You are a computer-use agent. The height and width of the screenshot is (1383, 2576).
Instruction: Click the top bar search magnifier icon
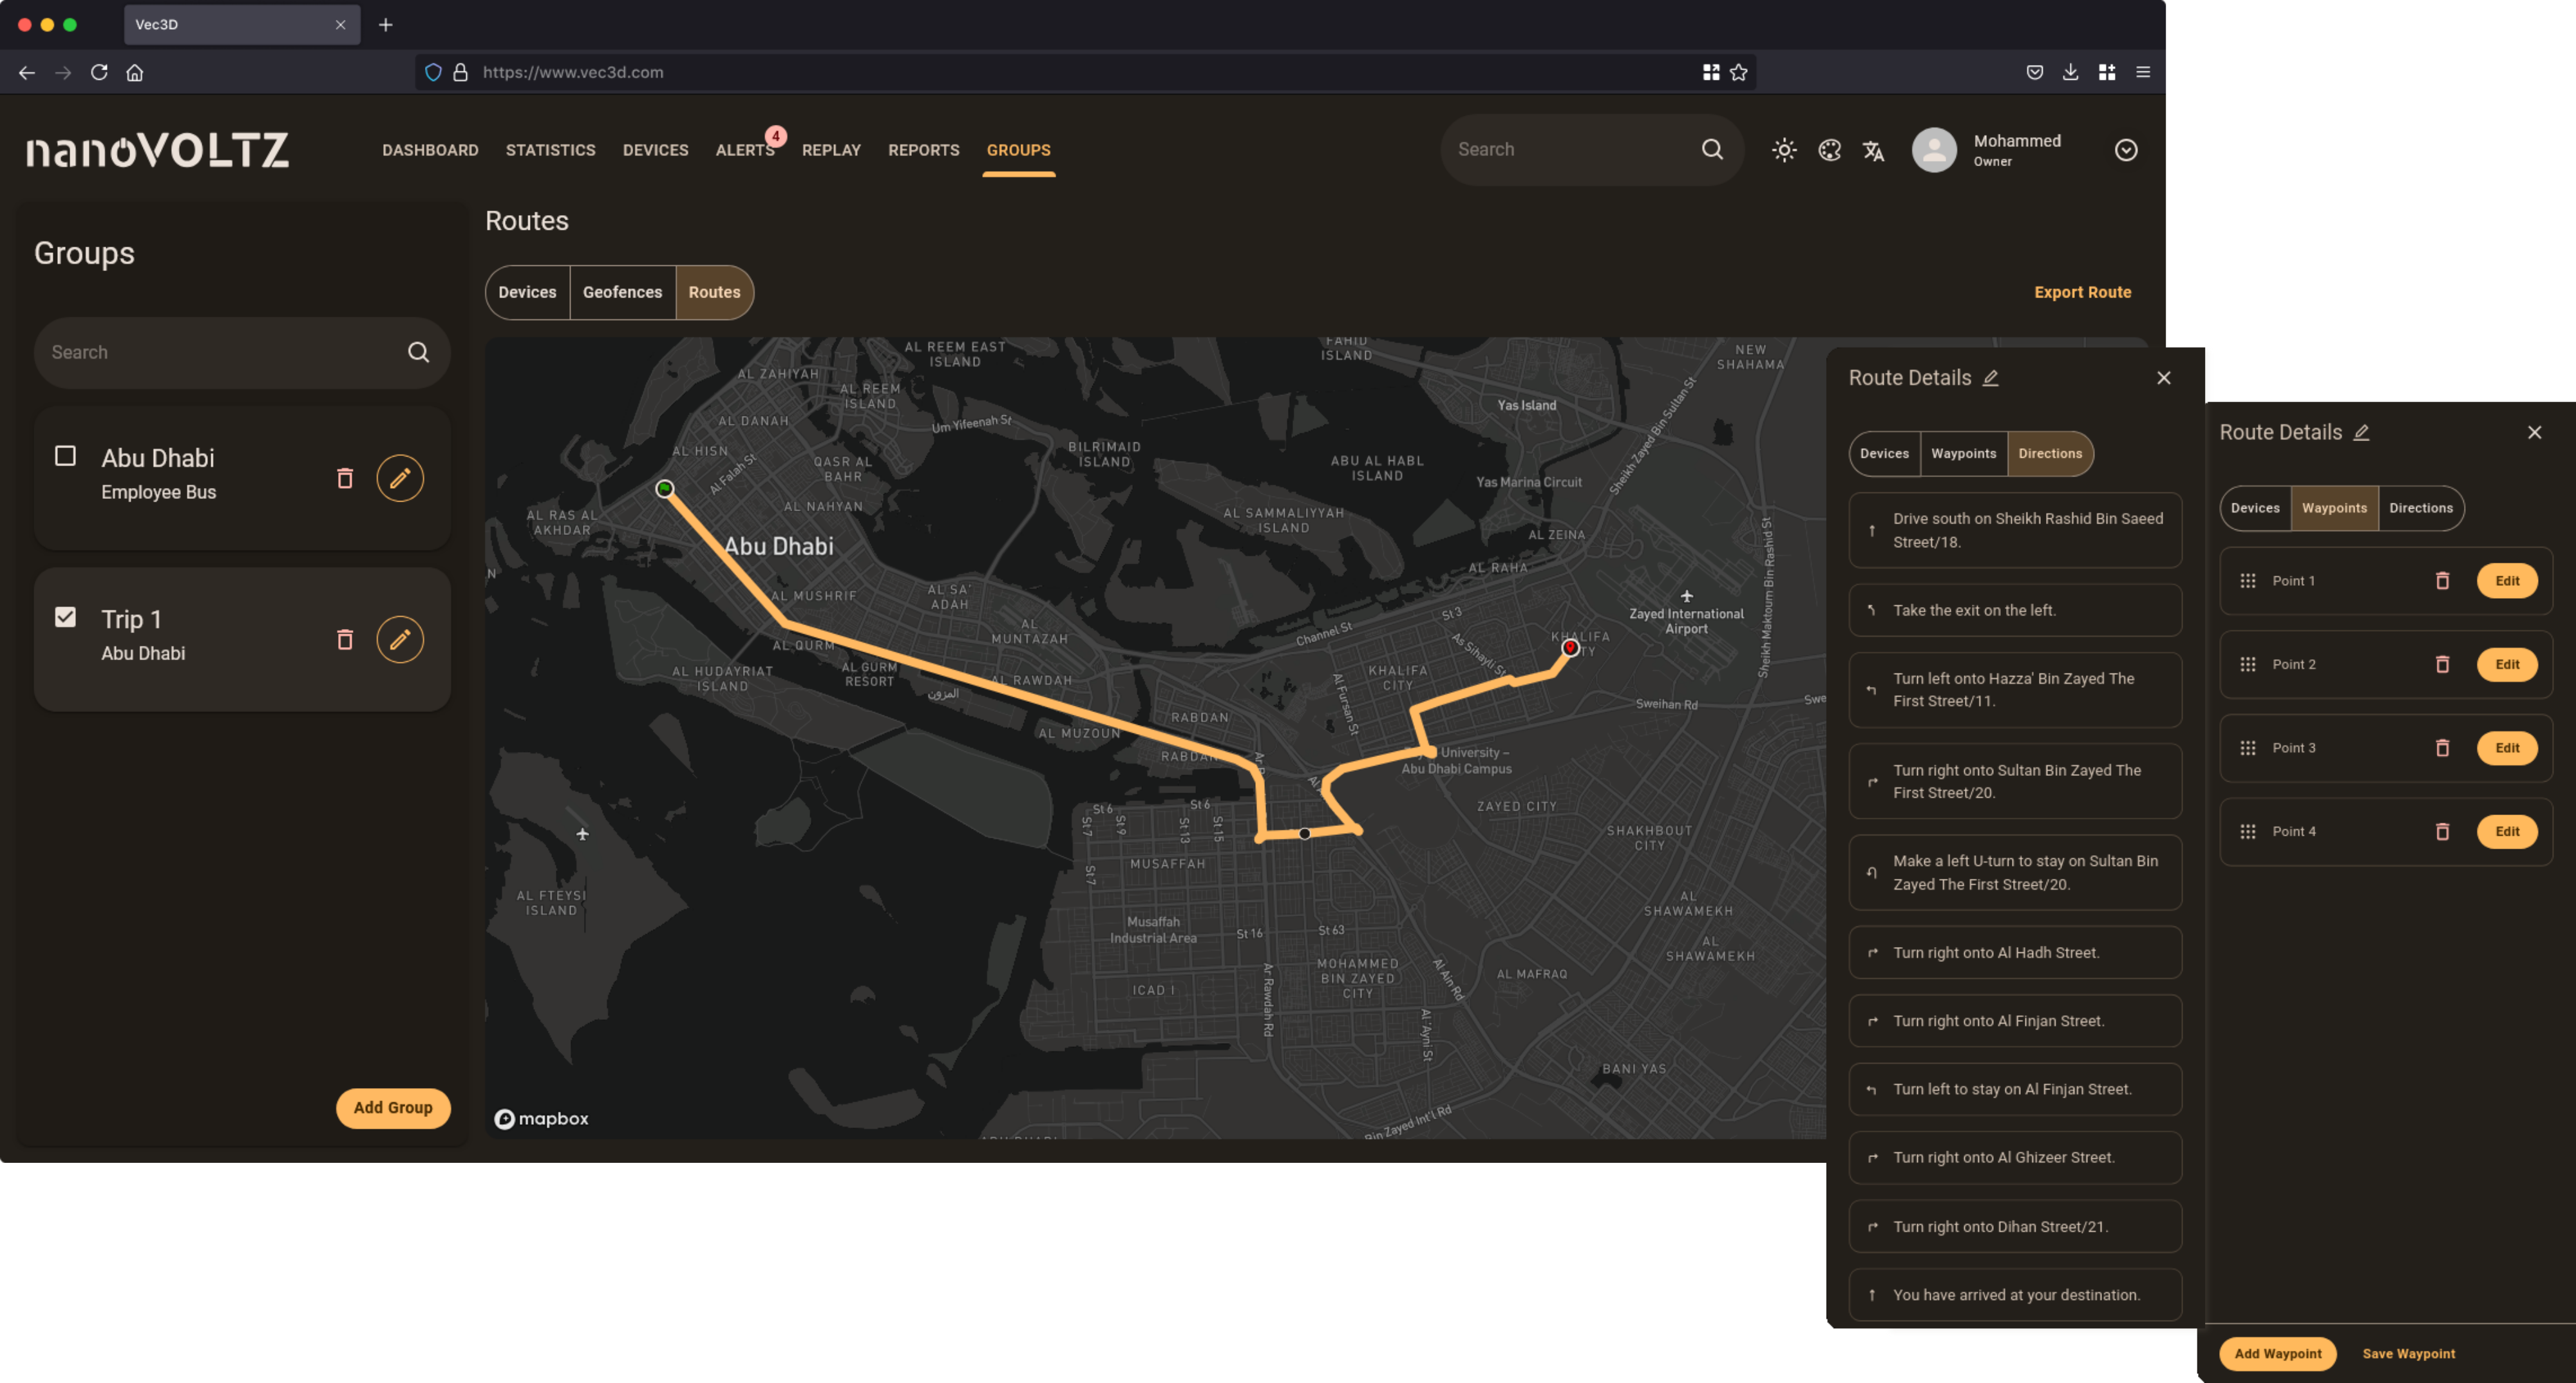tap(1713, 149)
